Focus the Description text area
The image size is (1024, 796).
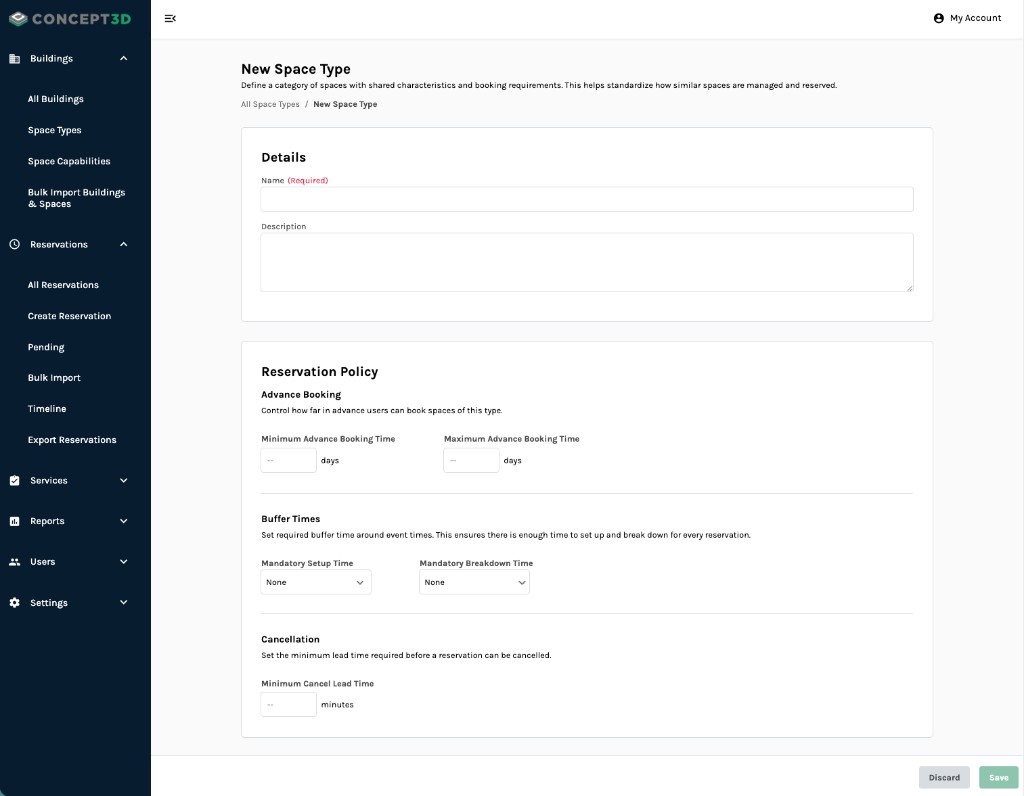[x=586, y=263]
